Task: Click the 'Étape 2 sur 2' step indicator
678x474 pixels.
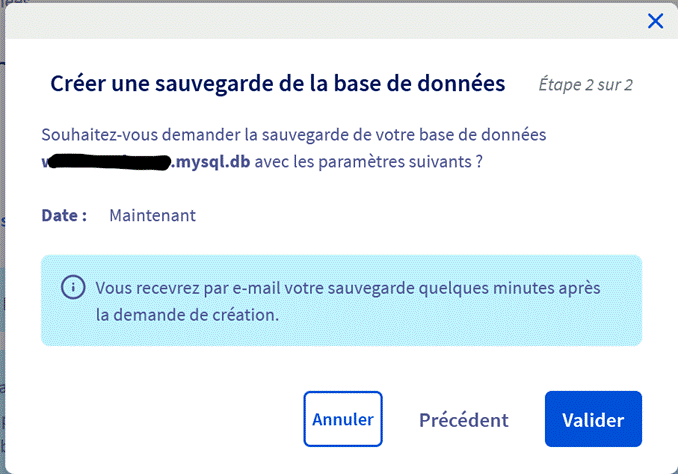Action: [585, 84]
